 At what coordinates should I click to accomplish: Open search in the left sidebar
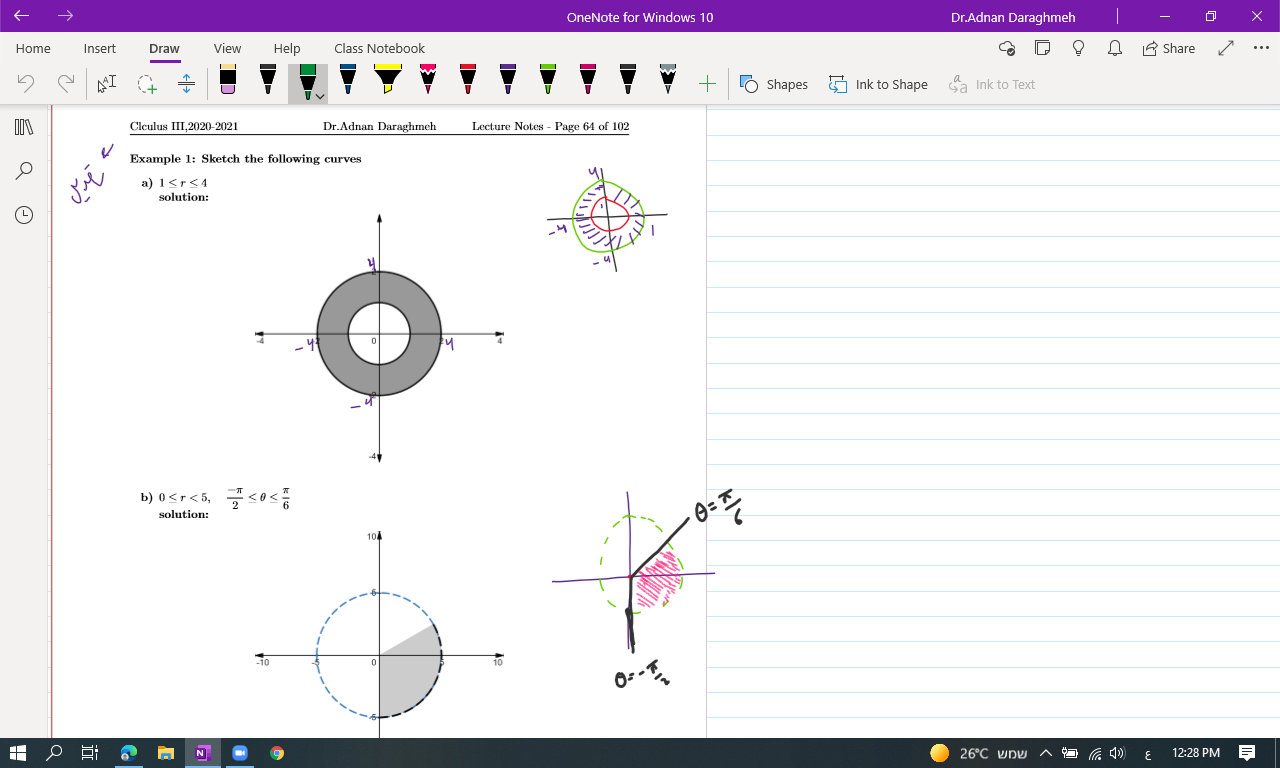pyautogui.click(x=24, y=171)
